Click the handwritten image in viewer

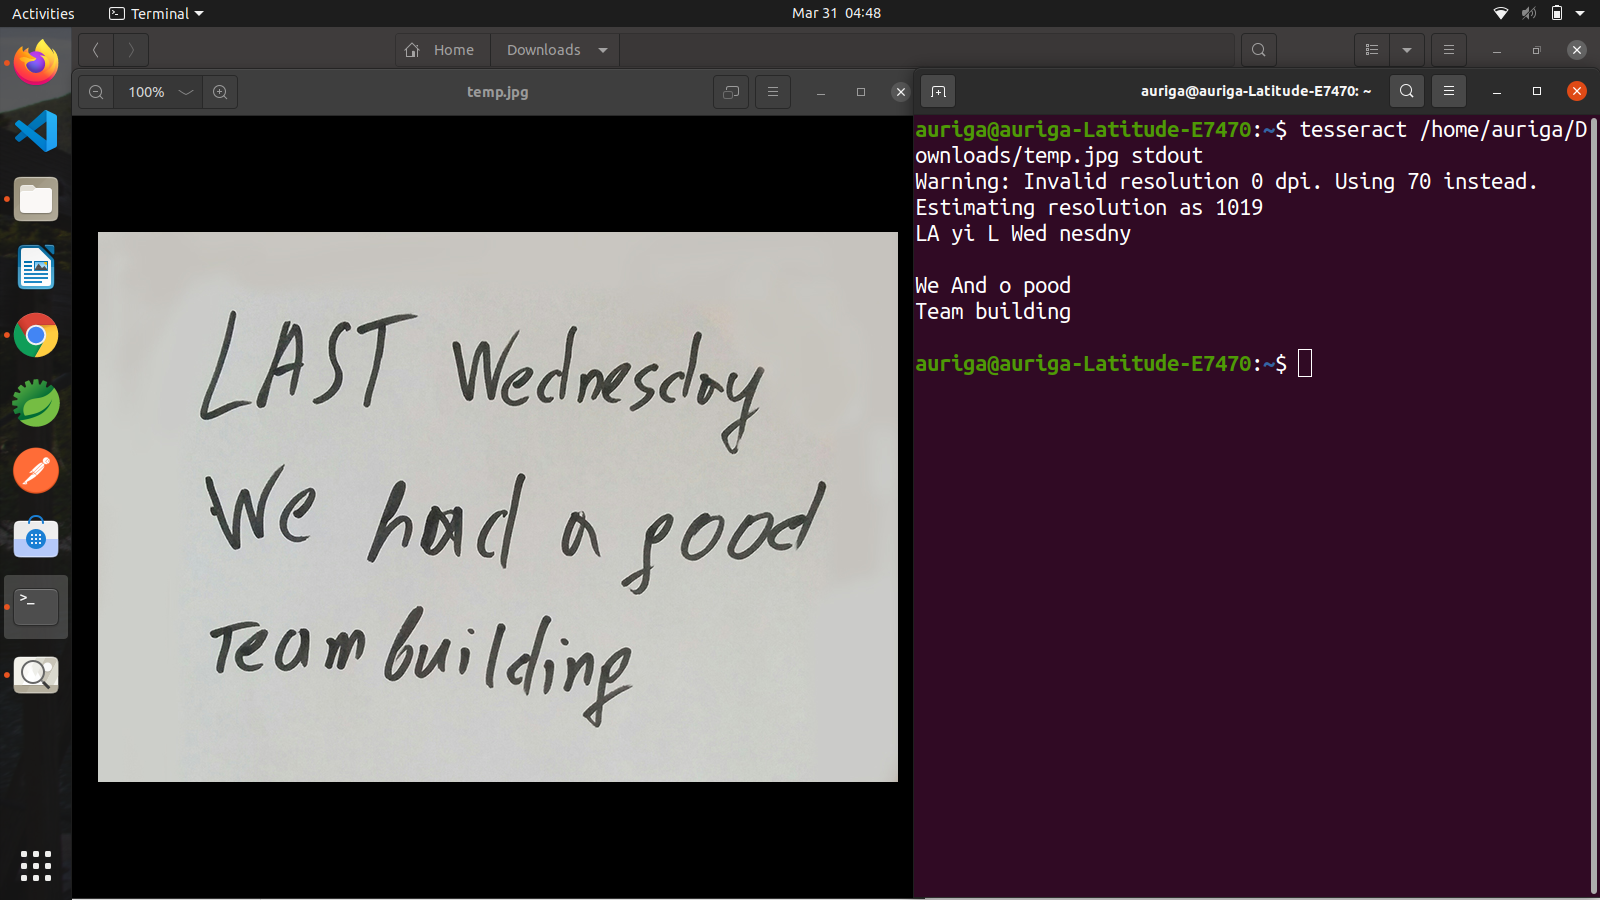(497, 506)
